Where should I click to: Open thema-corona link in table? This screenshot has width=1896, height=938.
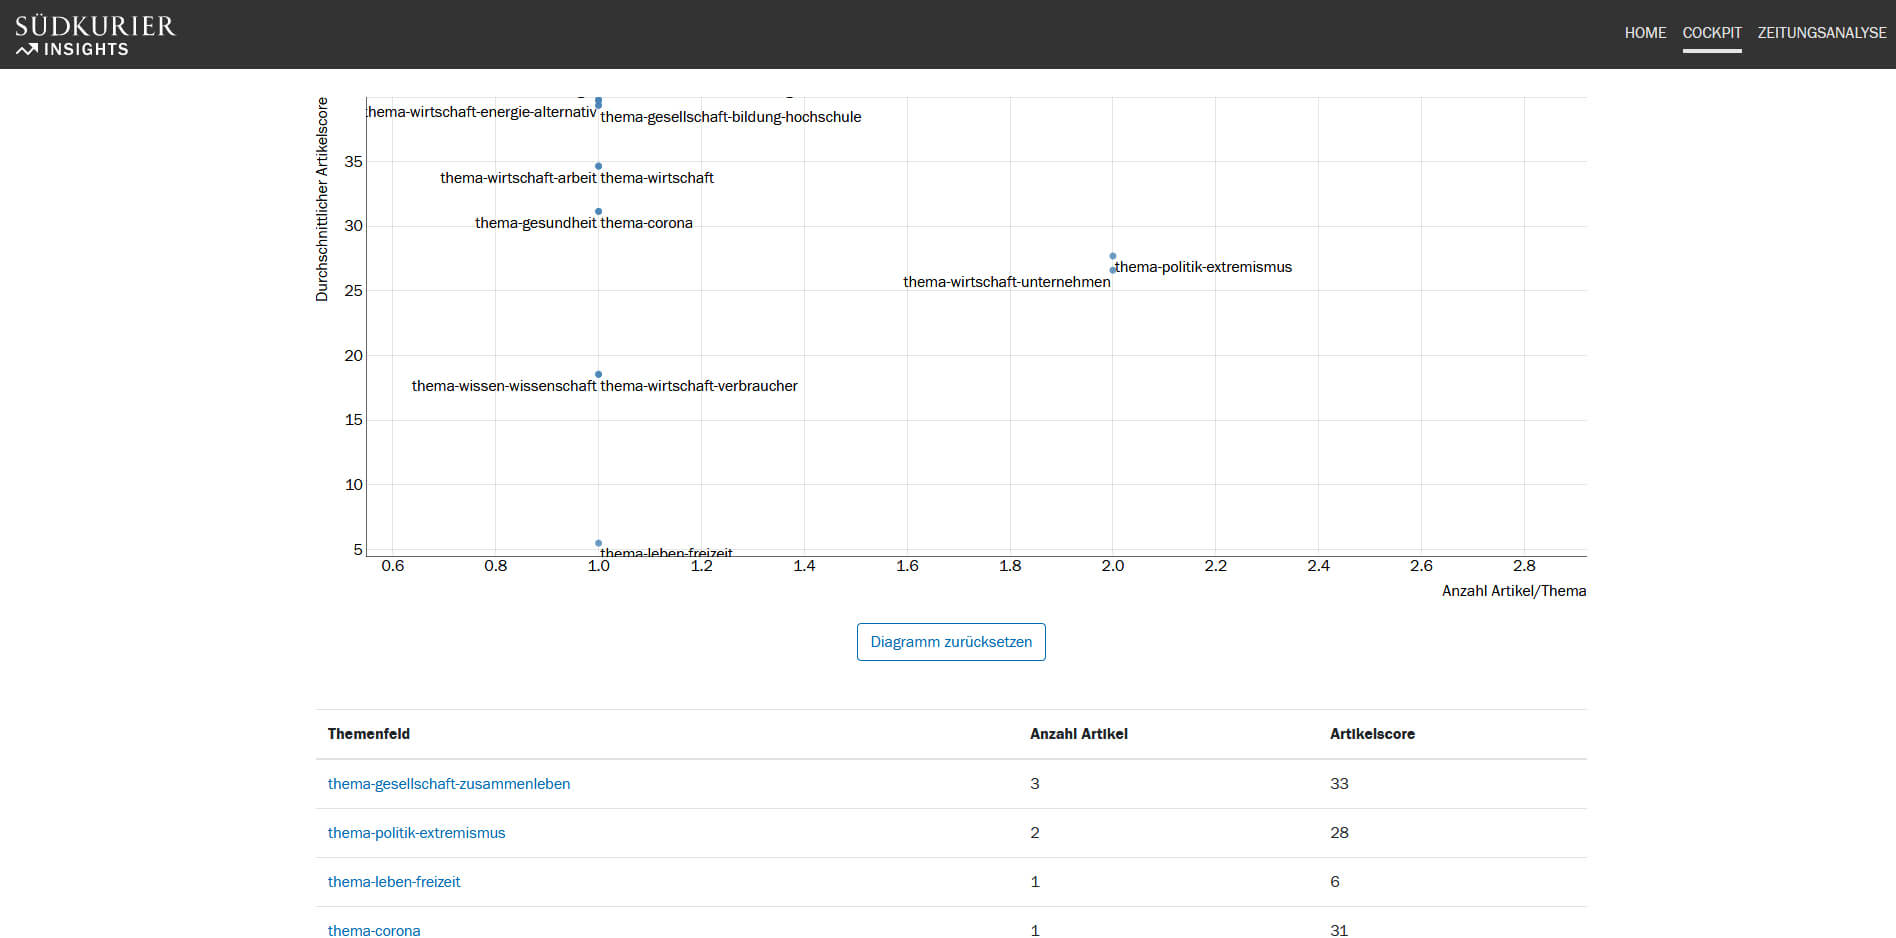[x=374, y=930]
